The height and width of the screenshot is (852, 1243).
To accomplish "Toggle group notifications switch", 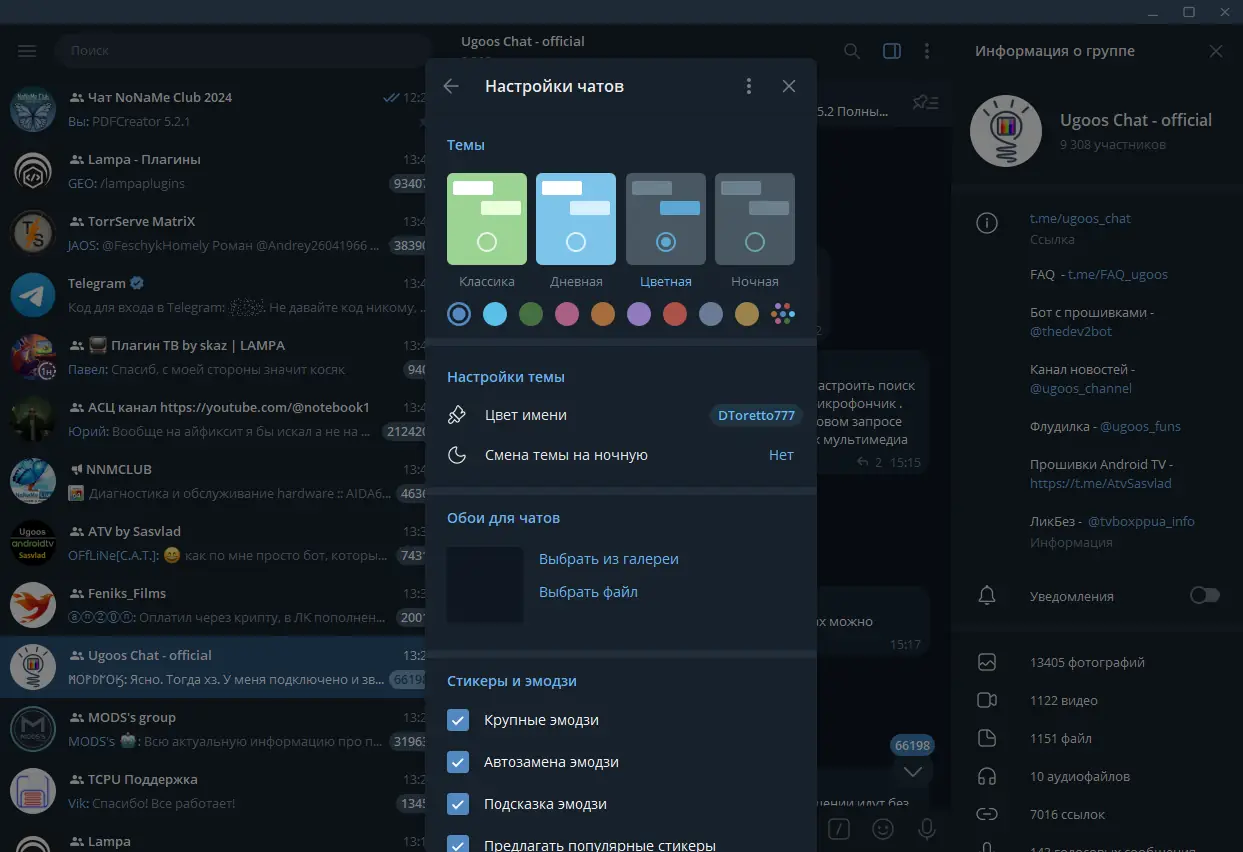I will click(1205, 596).
